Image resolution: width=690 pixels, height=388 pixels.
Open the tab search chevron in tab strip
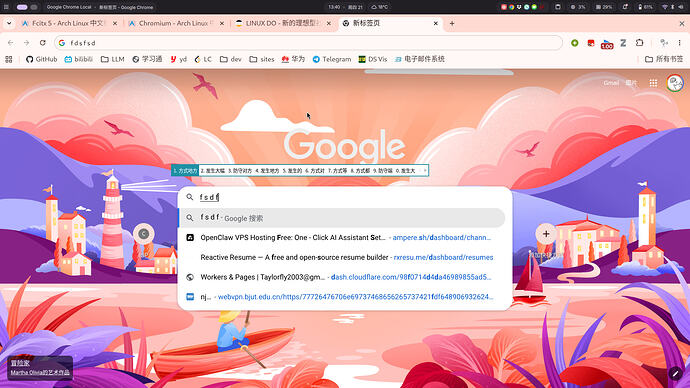[9, 23]
